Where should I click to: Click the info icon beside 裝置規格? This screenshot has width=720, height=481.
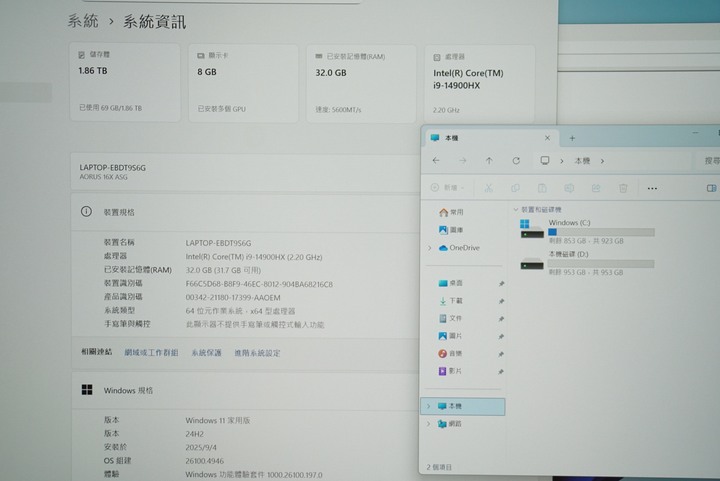tap(86, 212)
